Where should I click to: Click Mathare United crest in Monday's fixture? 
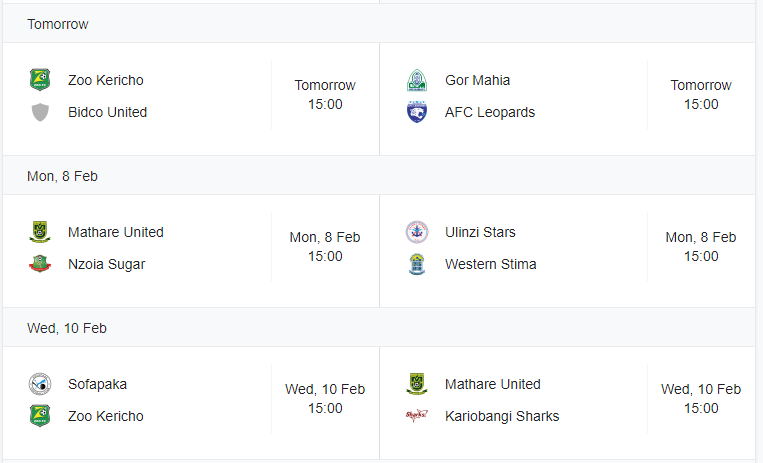coord(40,232)
